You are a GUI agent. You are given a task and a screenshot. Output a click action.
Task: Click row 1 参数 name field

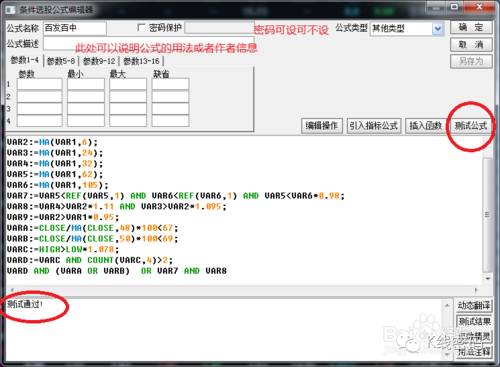(40, 84)
